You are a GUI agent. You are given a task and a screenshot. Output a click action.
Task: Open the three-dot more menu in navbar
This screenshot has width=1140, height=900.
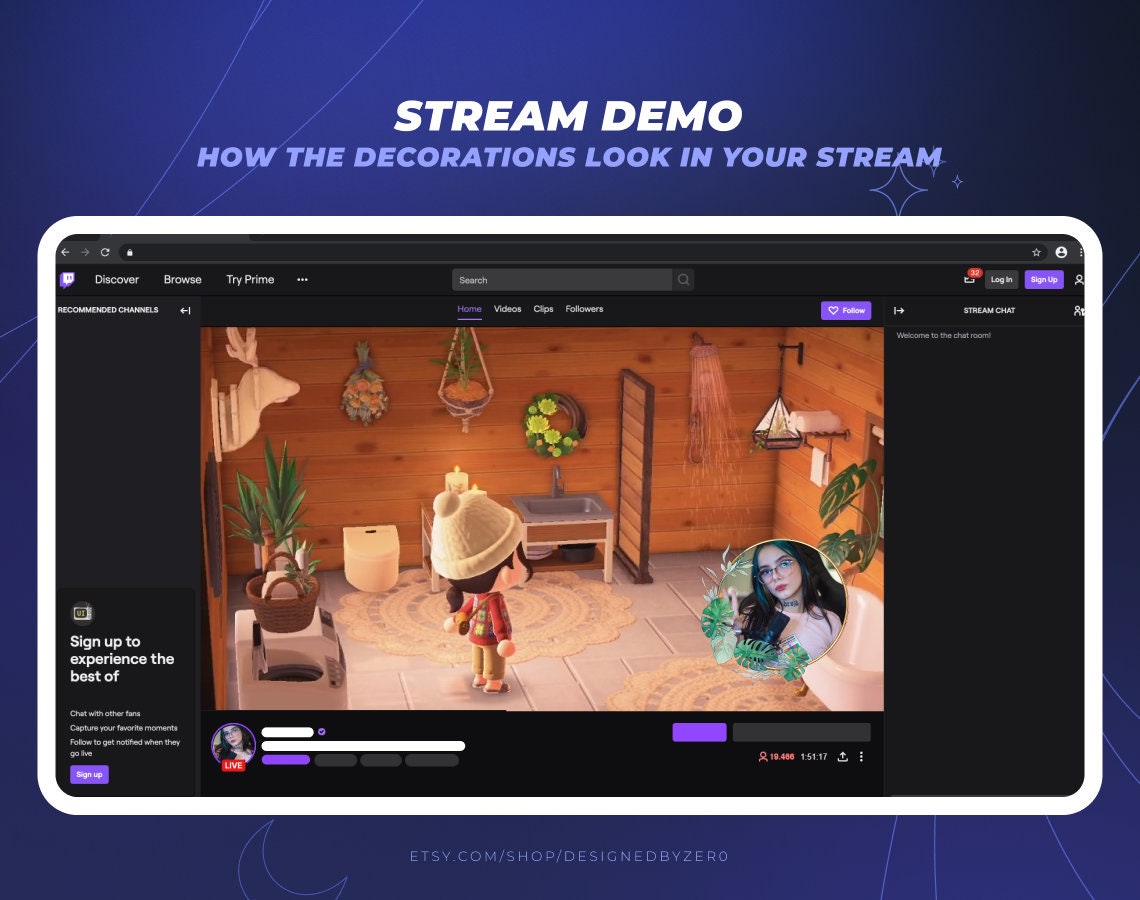pos(302,280)
